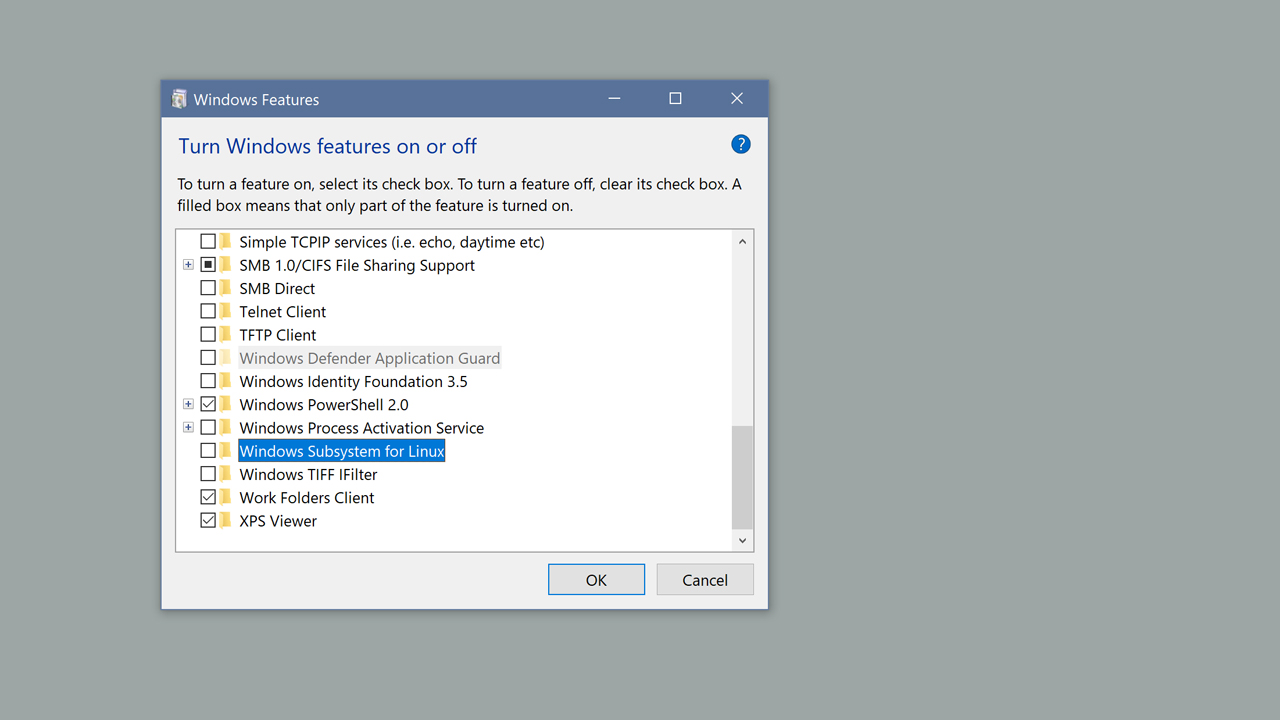Image resolution: width=1280 pixels, height=720 pixels.
Task: Uncheck XPS Viewer
Action: click(x=208, y=520)
